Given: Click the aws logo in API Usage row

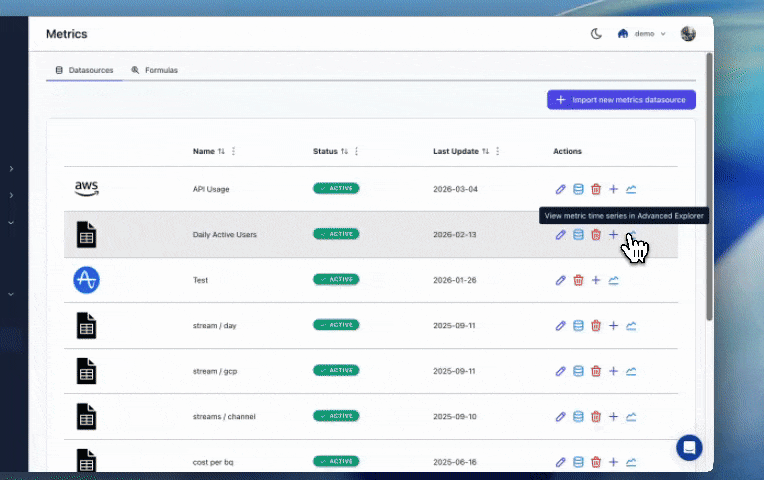Looking at the screenshot, I should pos(86,189).
